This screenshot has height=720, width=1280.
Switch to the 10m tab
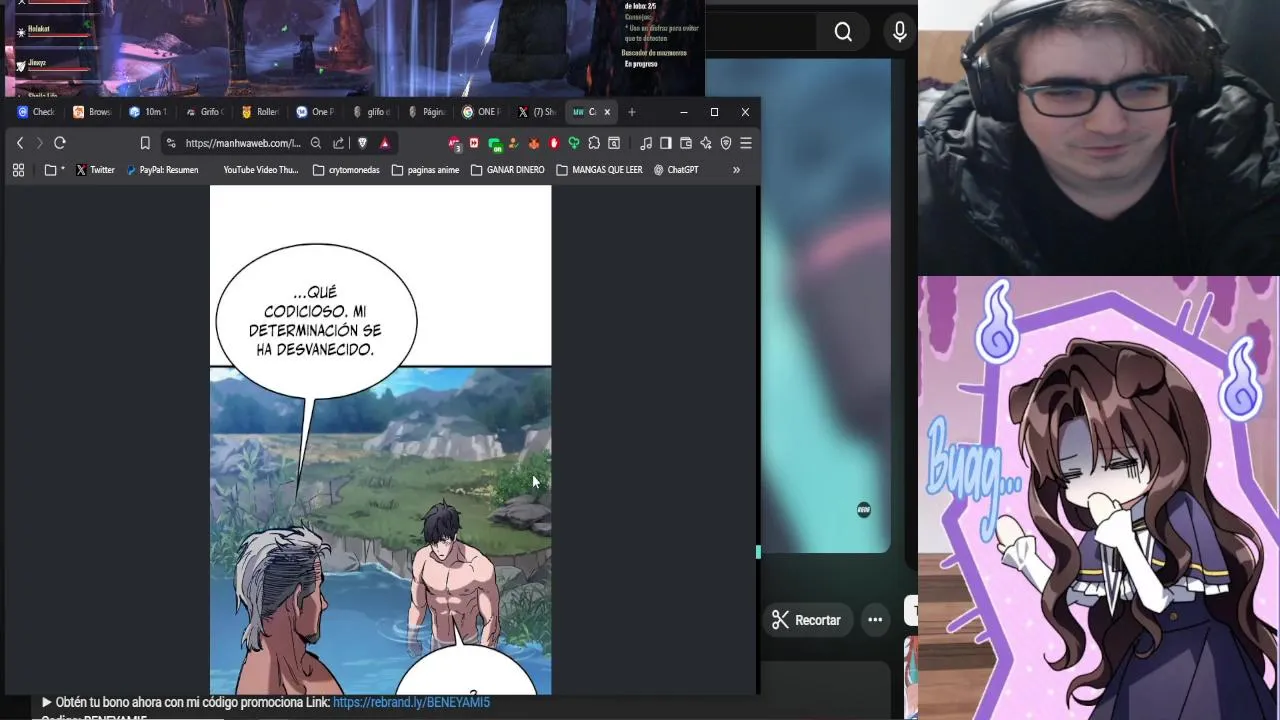point(148,112)
